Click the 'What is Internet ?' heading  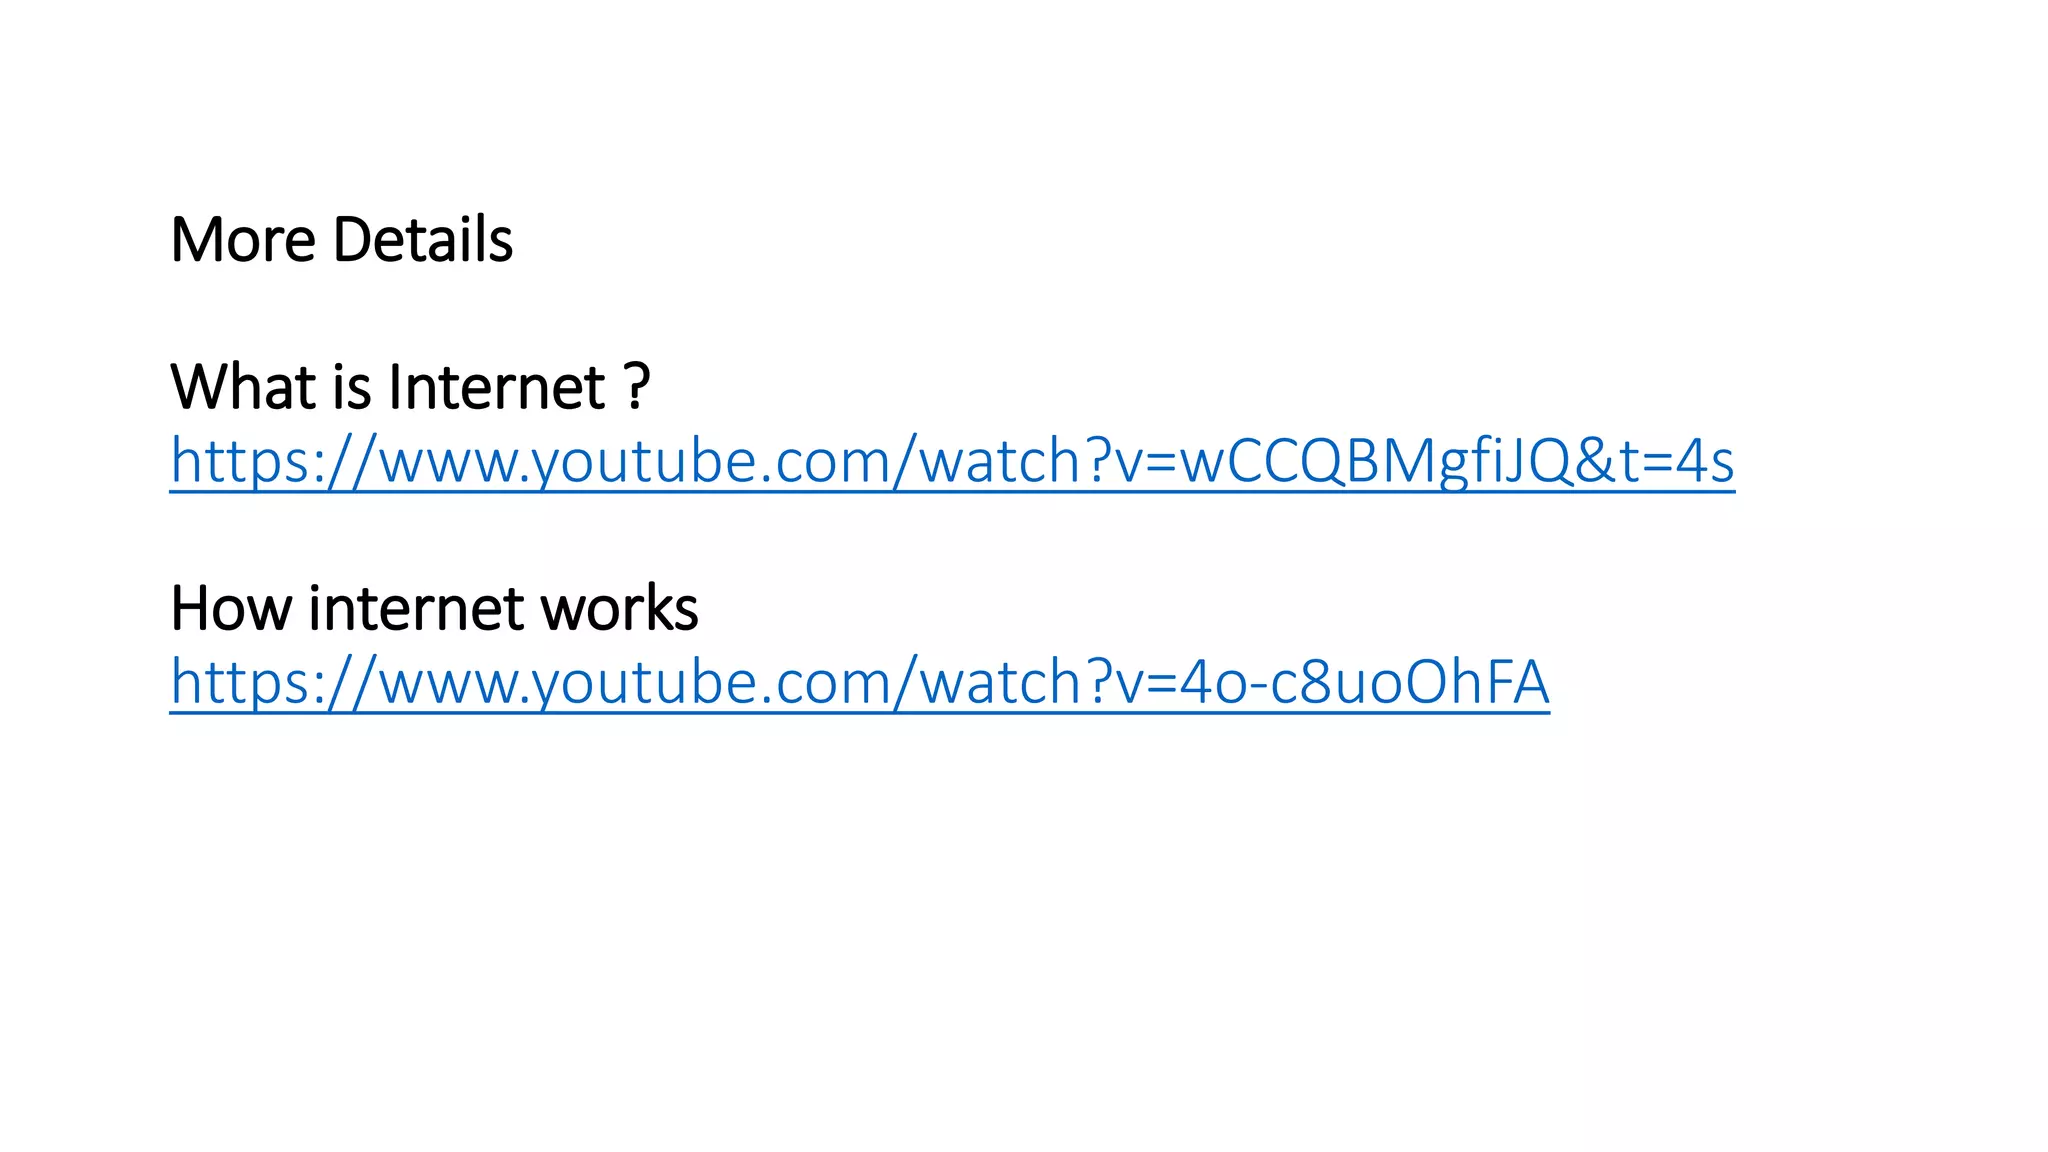coord(410,386)
